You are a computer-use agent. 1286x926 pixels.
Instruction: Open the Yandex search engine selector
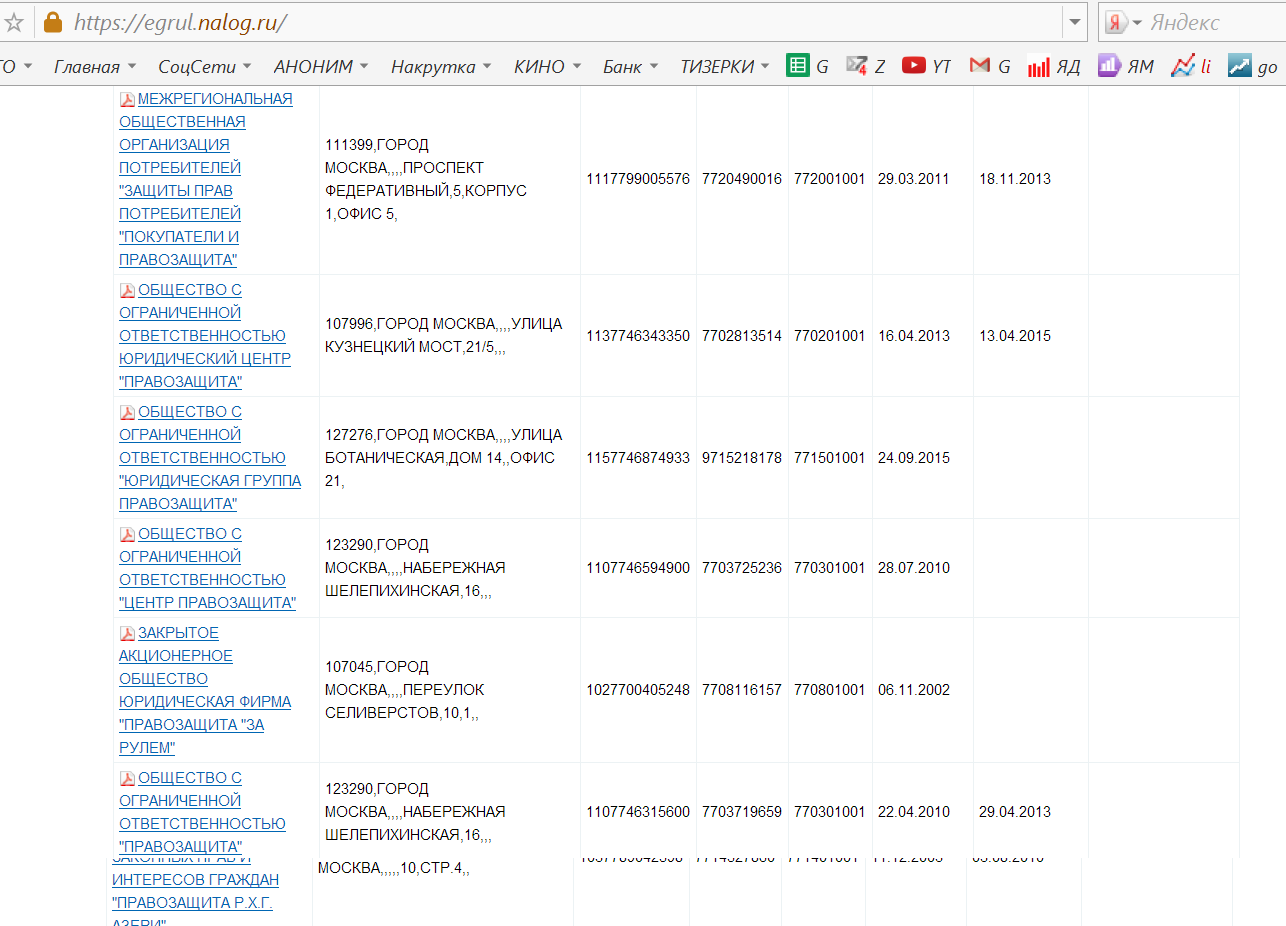[1124, 22]
